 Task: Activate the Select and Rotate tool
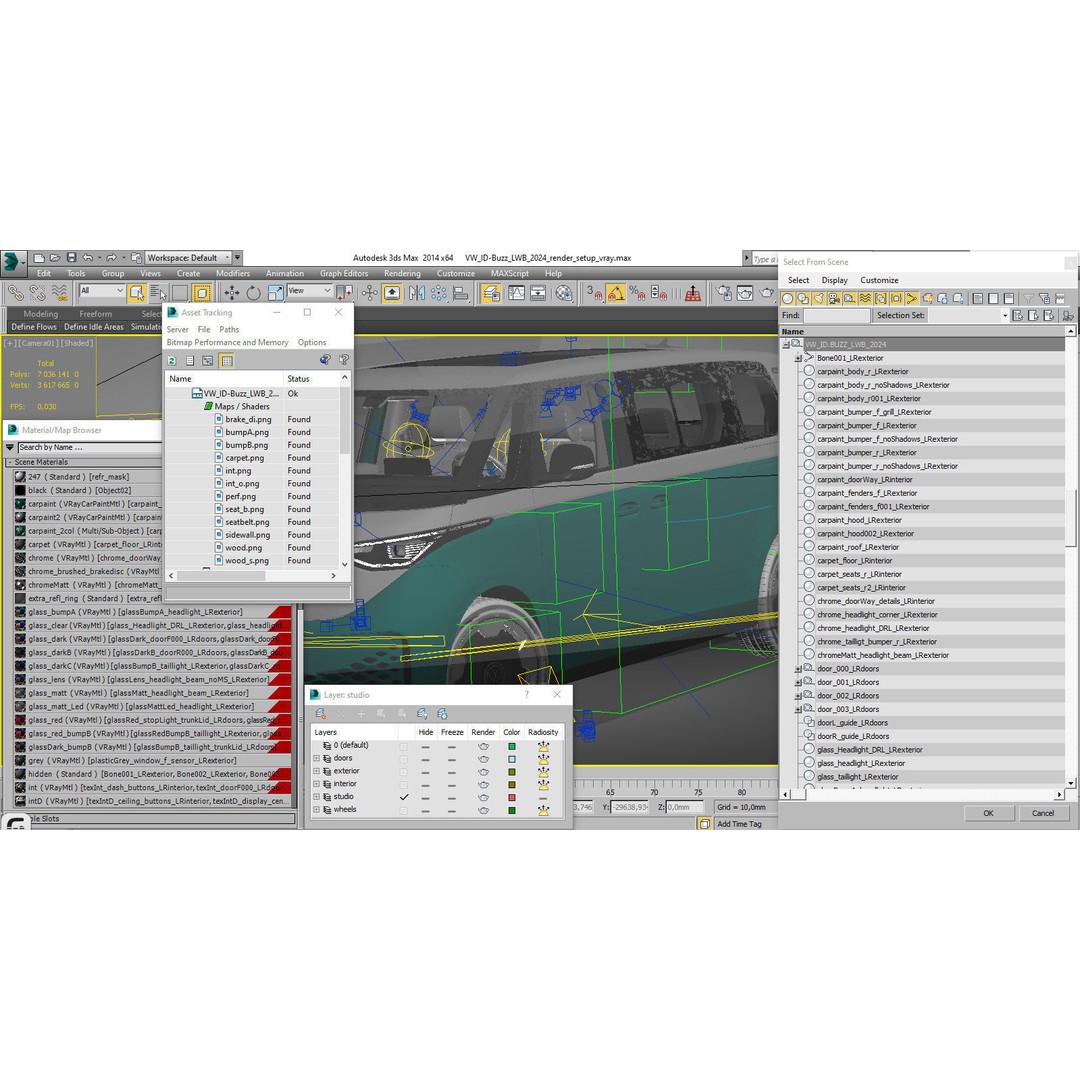point(252,292)
